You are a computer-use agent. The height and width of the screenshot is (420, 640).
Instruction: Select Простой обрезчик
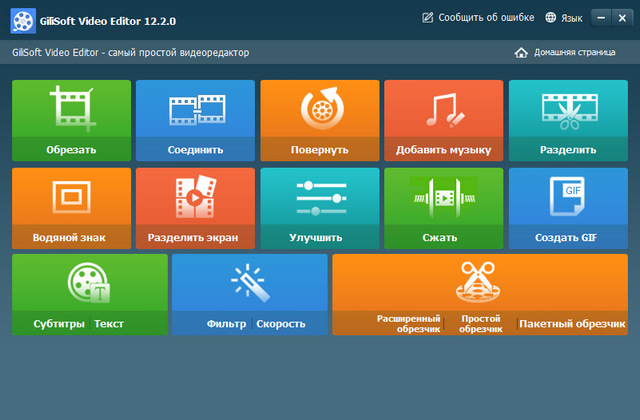480,323
